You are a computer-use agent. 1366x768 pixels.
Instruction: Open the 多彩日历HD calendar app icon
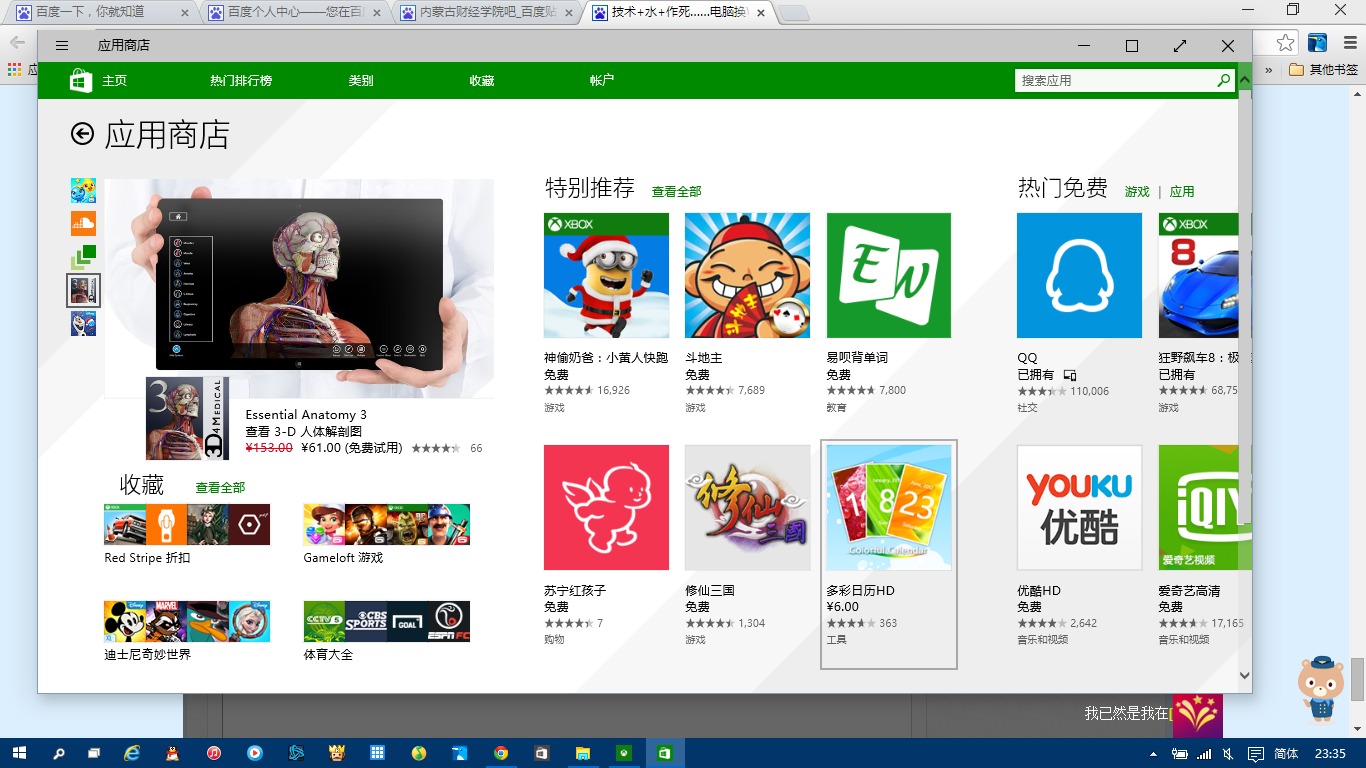coord(889,507)
